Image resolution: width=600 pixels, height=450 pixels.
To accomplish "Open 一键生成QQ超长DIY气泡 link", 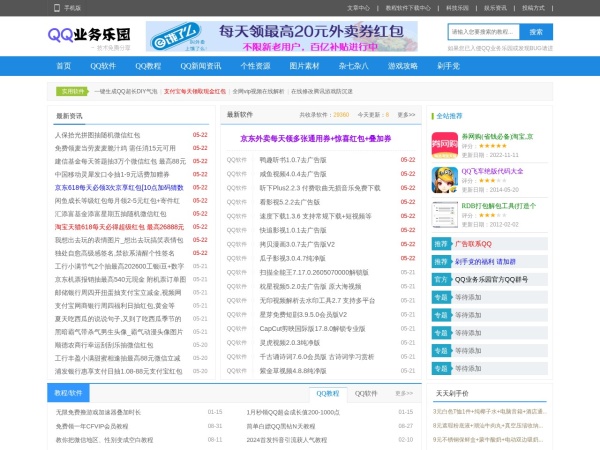I will click(126, 91).
